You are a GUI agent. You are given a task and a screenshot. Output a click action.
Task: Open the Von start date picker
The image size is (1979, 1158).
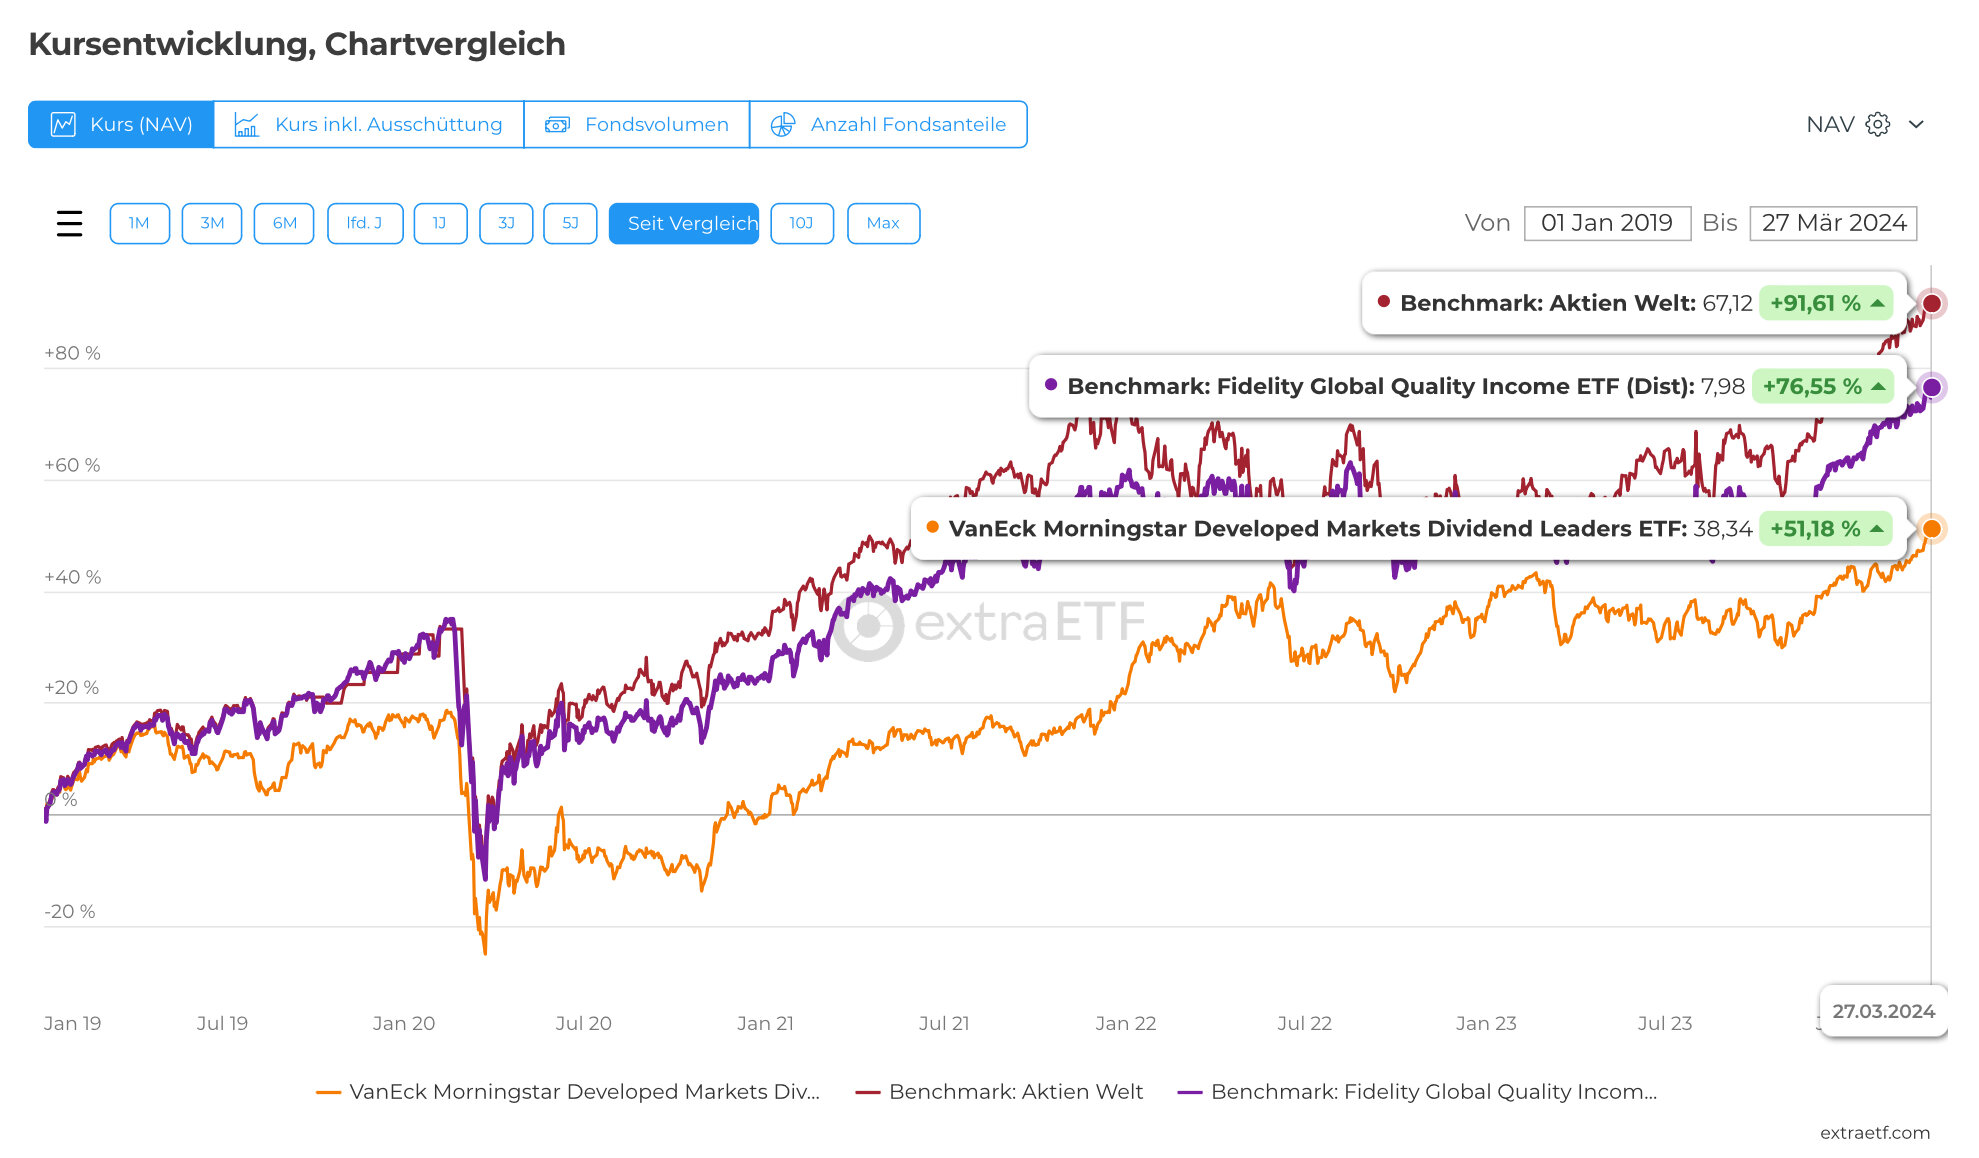point(1606,223)
